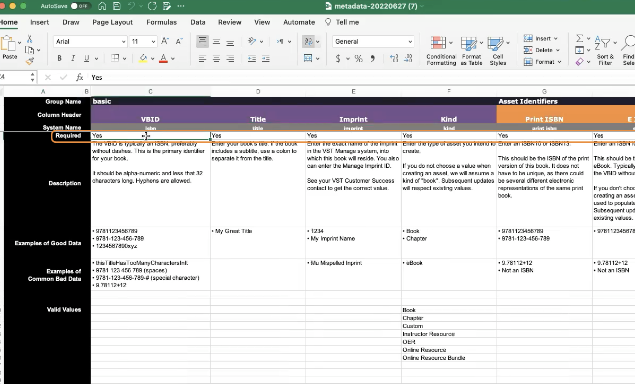Click the Tell me search box

[x=343, y=22]
